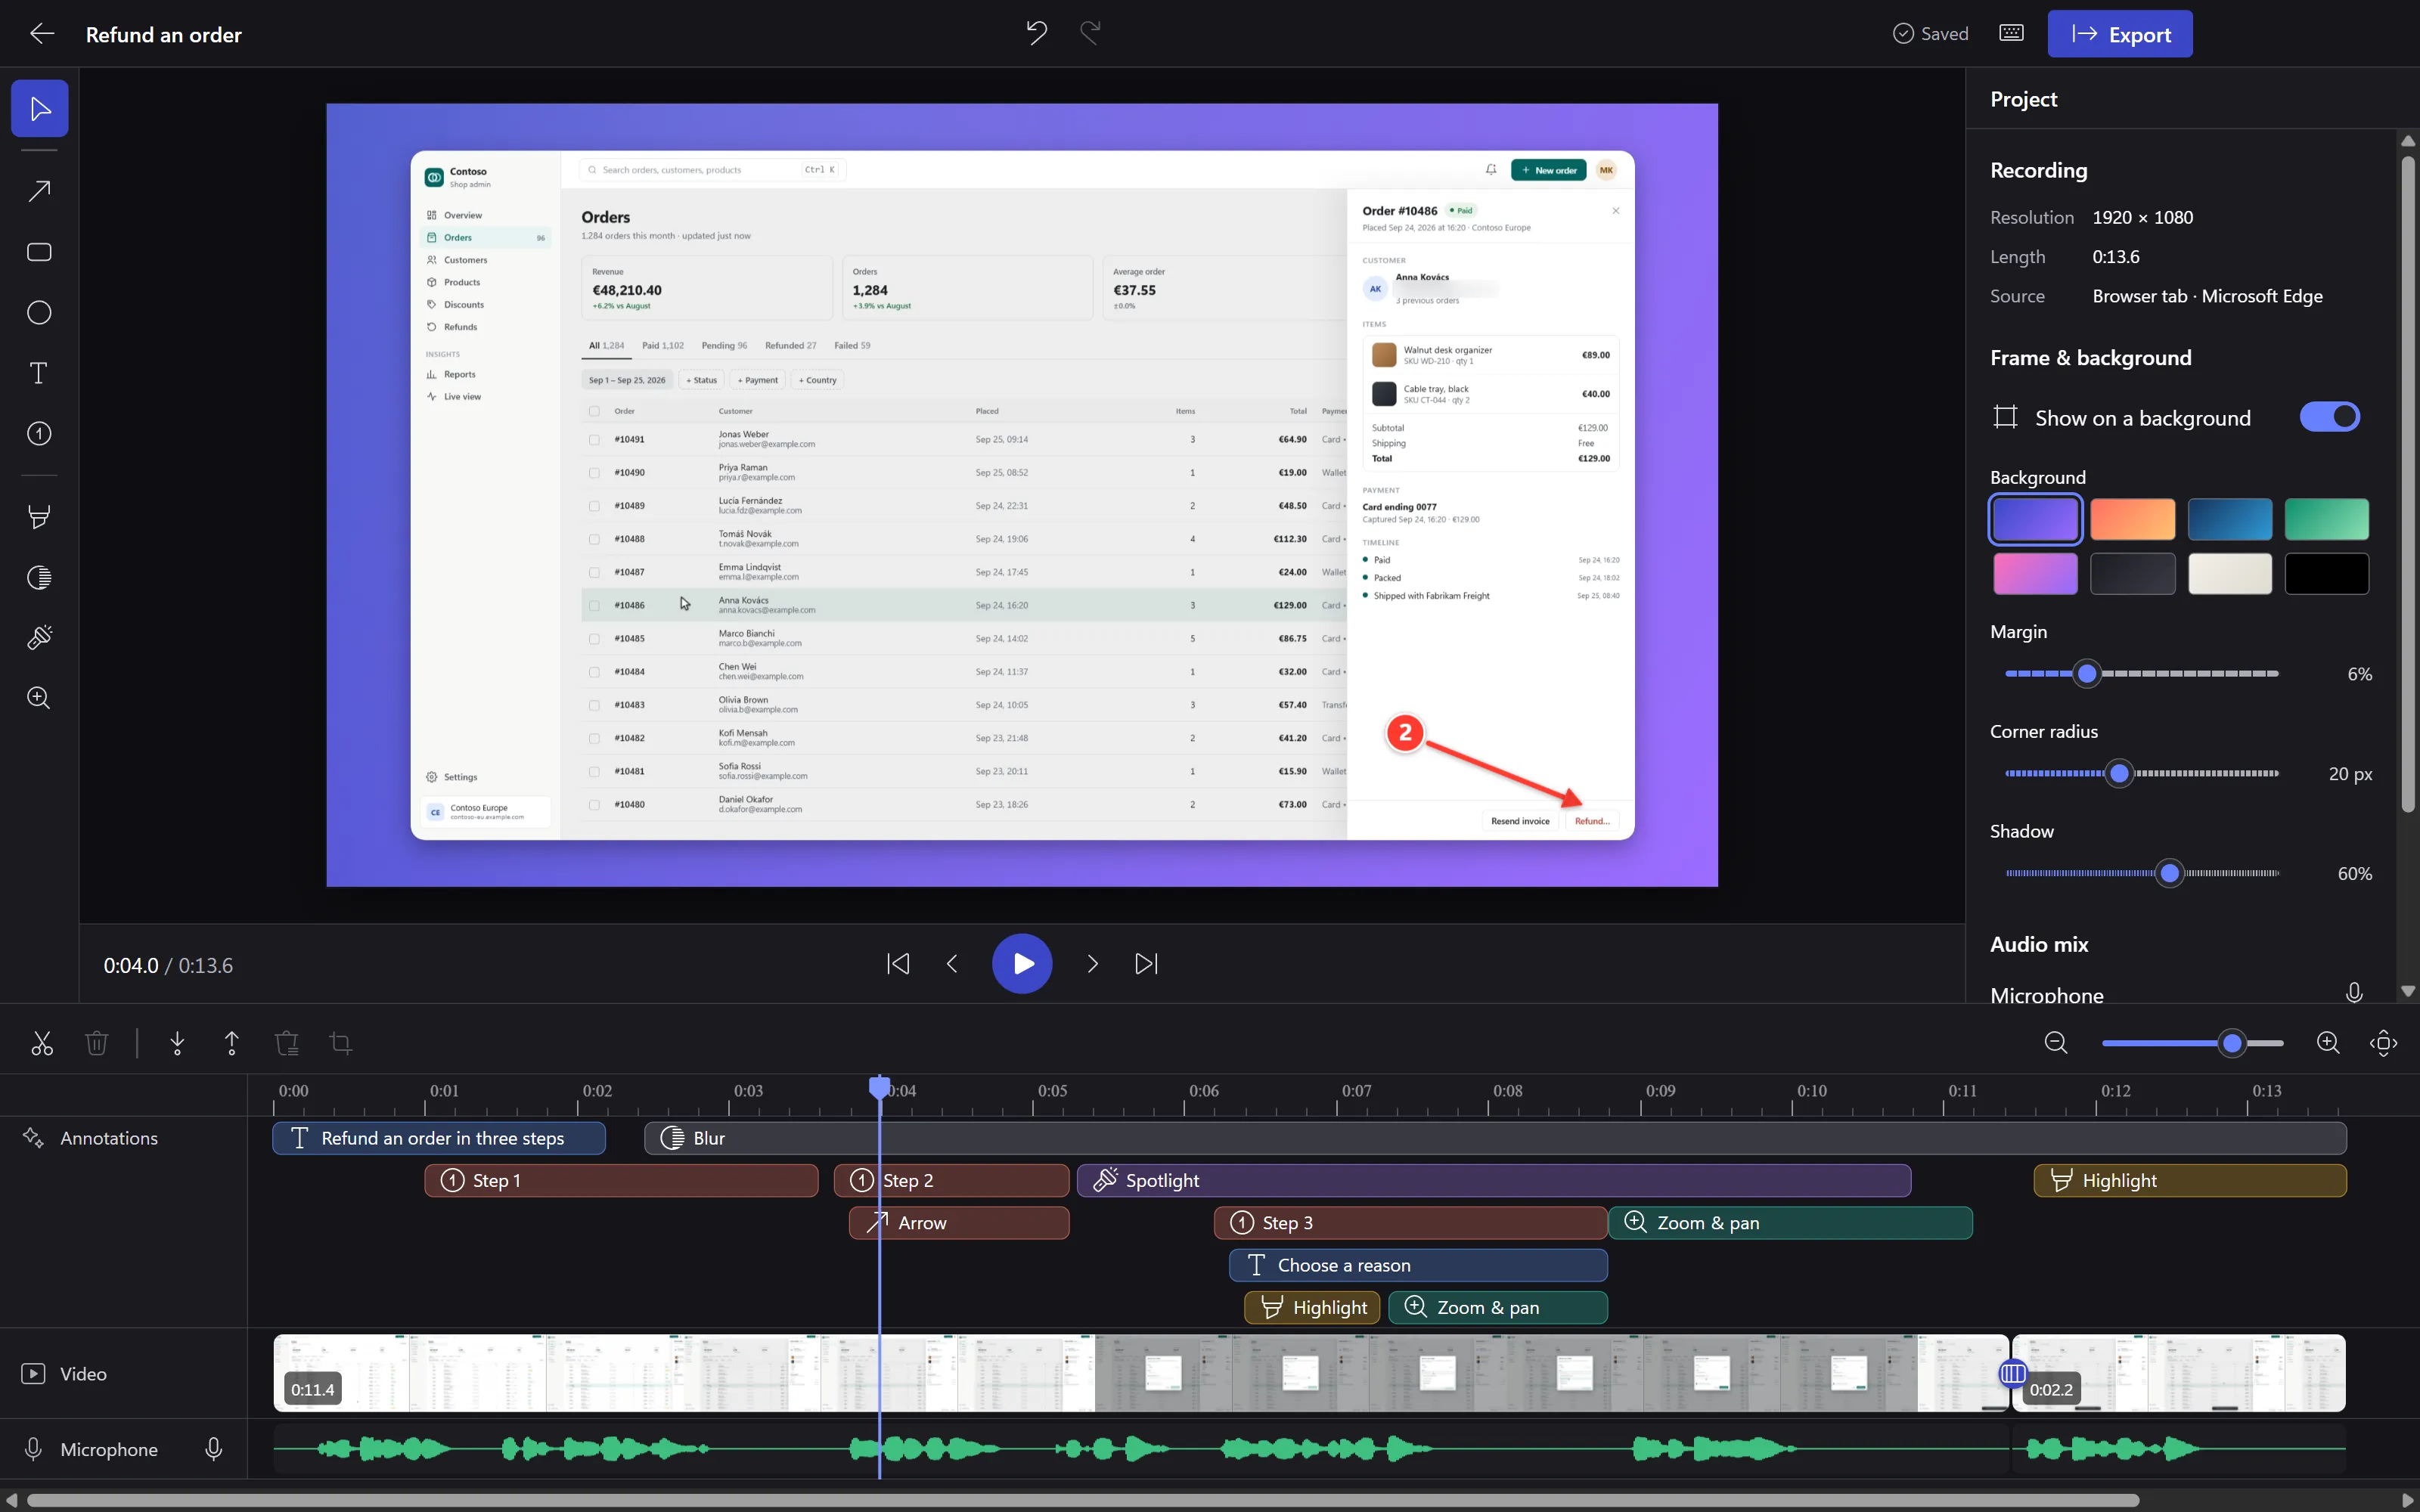Fit timeline to view
This screenshot has width=2420, height=1512.
(x=2384, y=1043)
